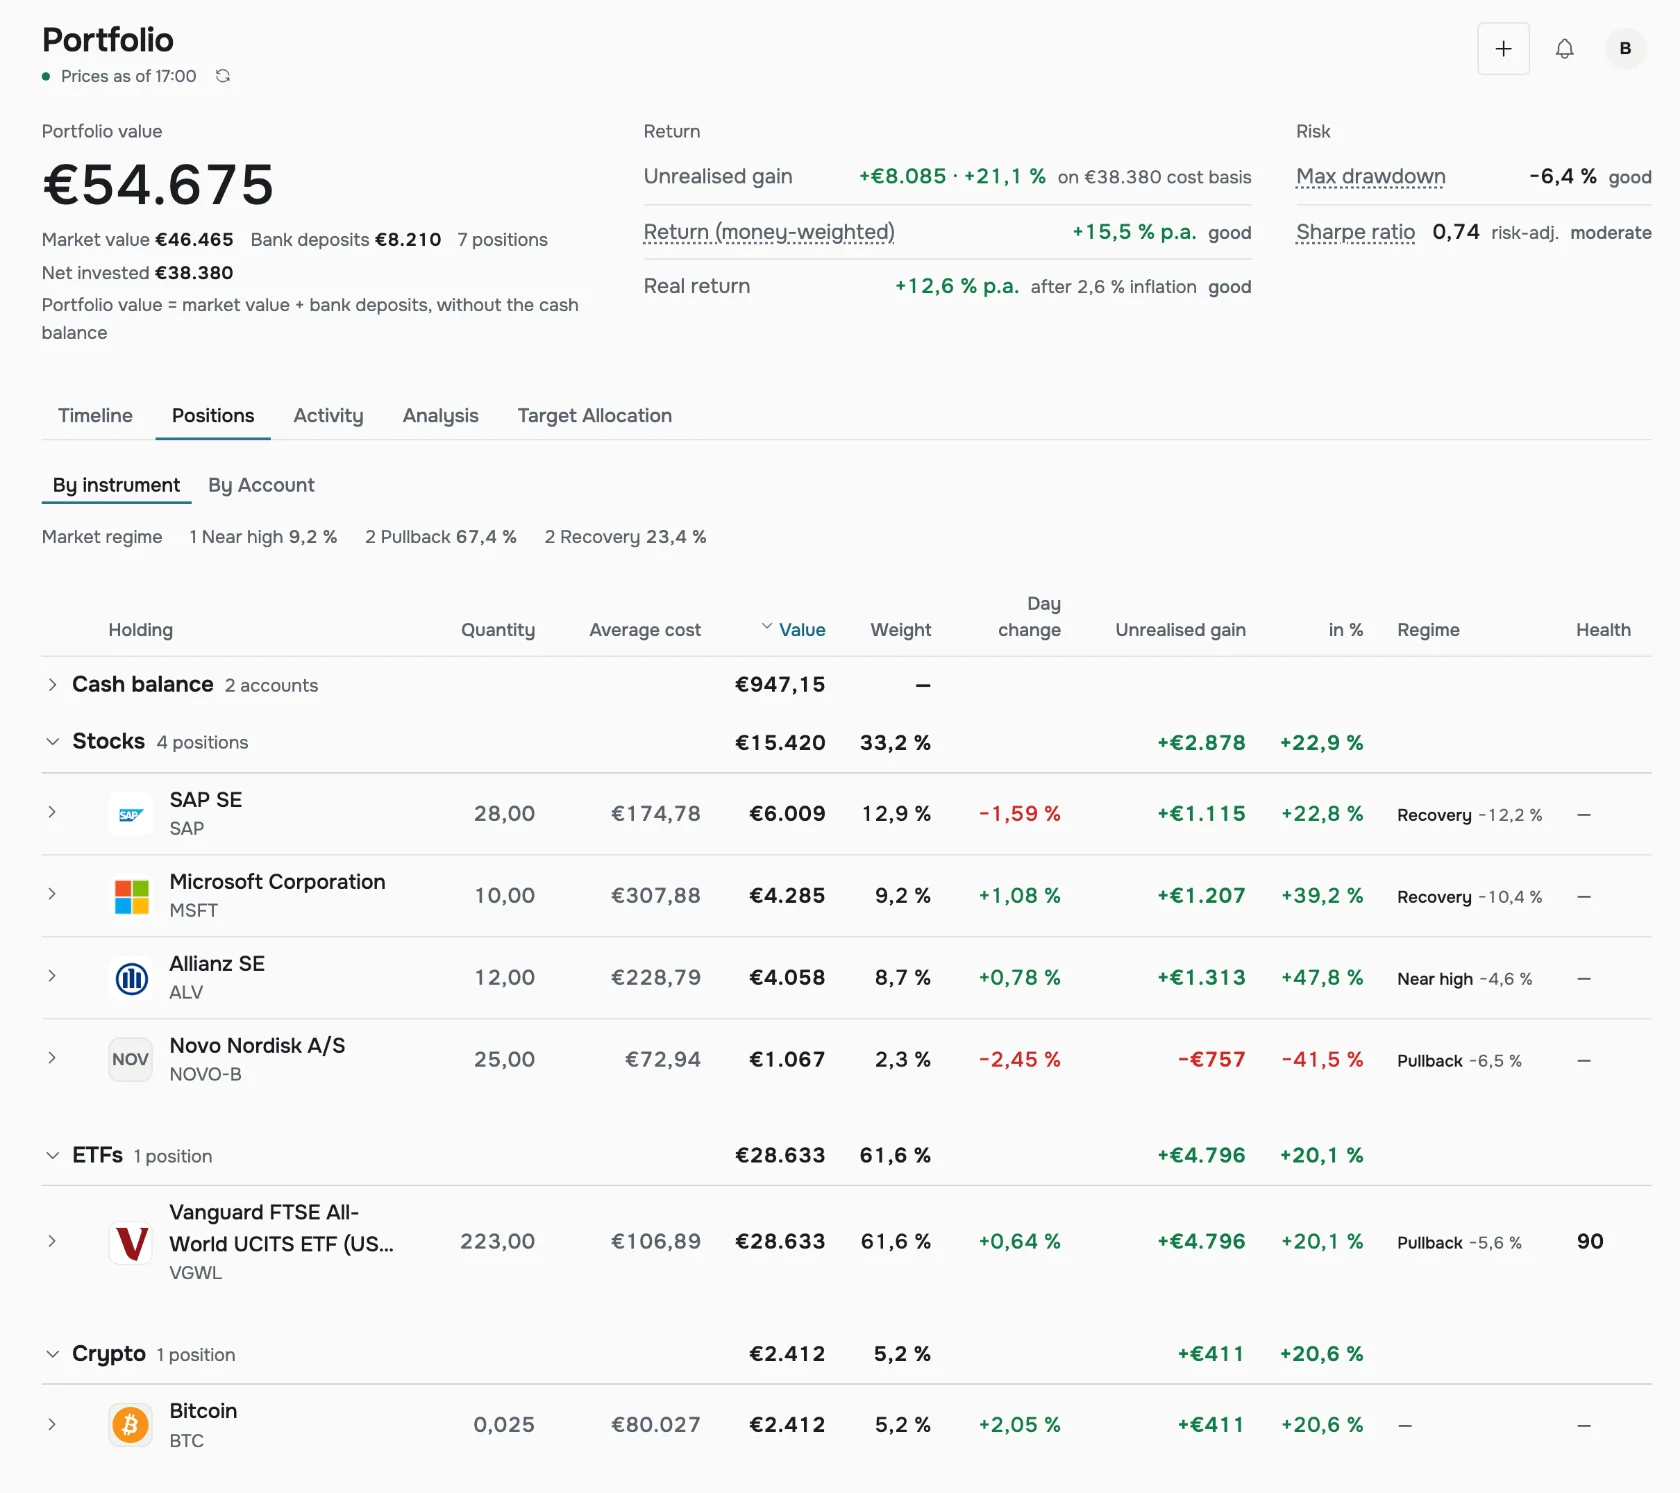1680x1493 pixels.
Task: Expand the Allianz SE row
Action: (52, 976)
